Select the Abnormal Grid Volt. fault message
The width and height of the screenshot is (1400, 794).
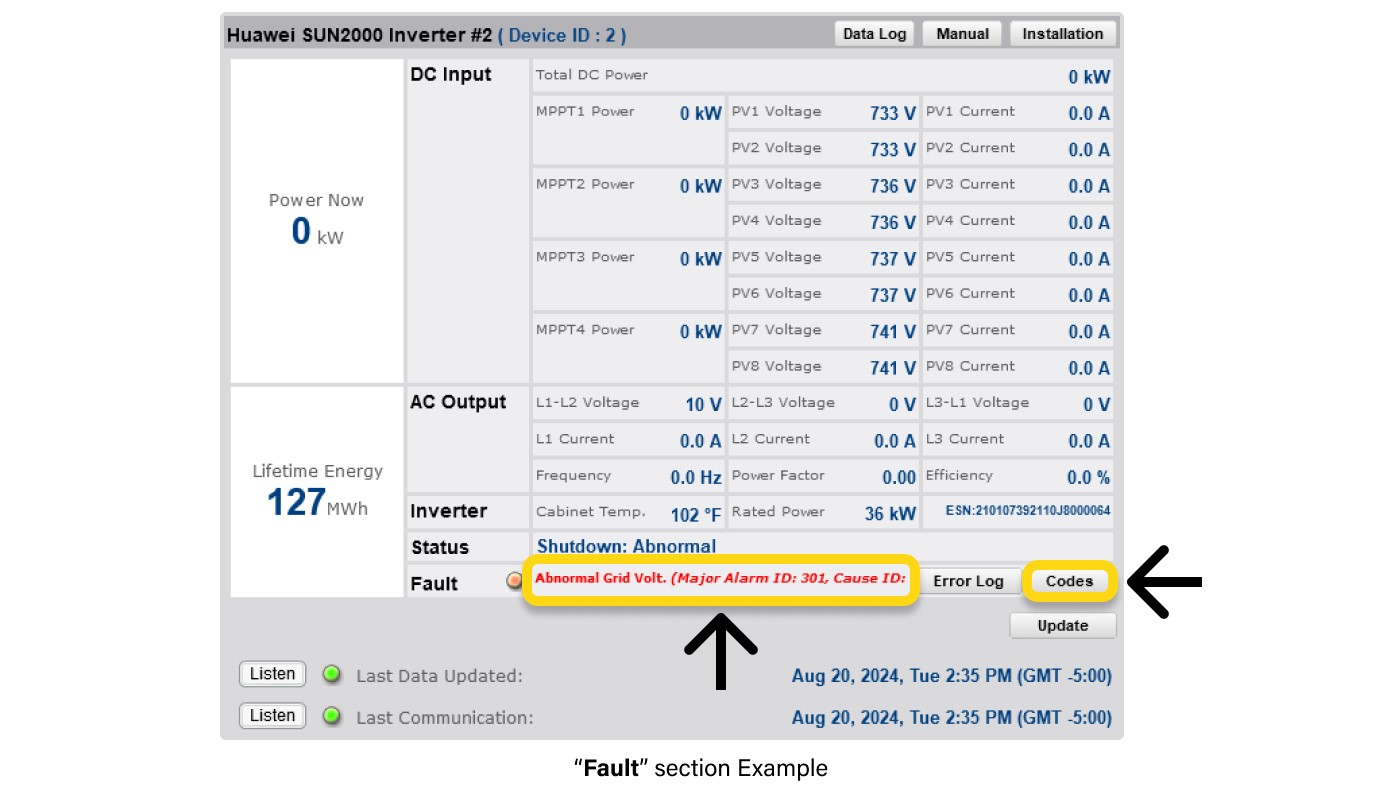pyautogui.click(x=720, y=578)
